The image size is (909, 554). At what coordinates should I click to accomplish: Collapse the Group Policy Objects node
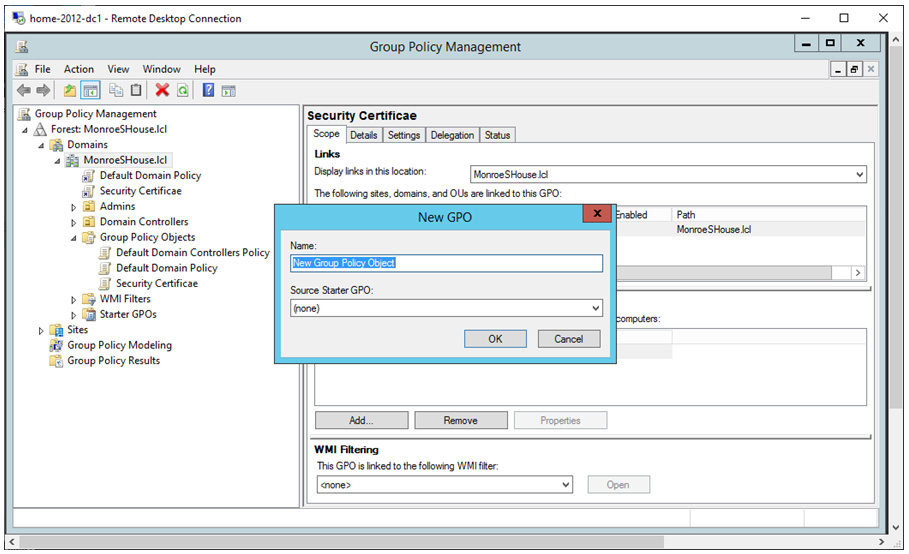tap(74, 238)
